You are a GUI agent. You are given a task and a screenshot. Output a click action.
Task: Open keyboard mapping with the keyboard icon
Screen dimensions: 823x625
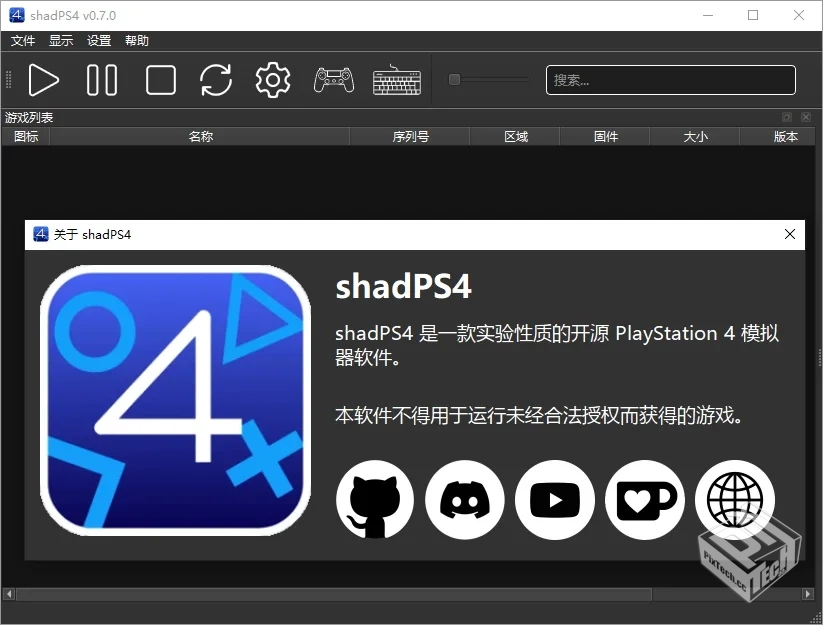tap(396, 80)
